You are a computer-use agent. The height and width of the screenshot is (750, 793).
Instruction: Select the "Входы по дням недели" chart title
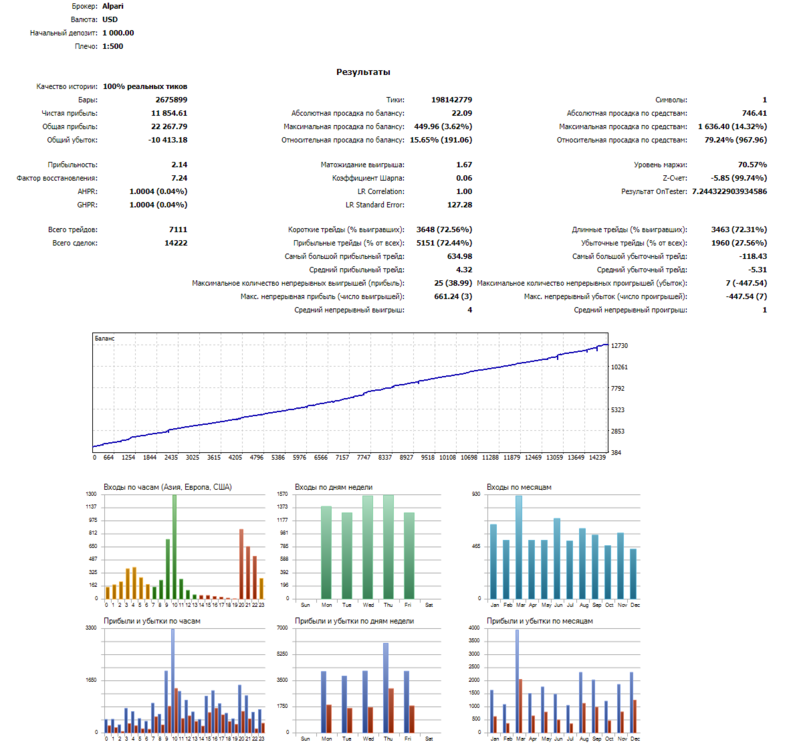[334, 487]
